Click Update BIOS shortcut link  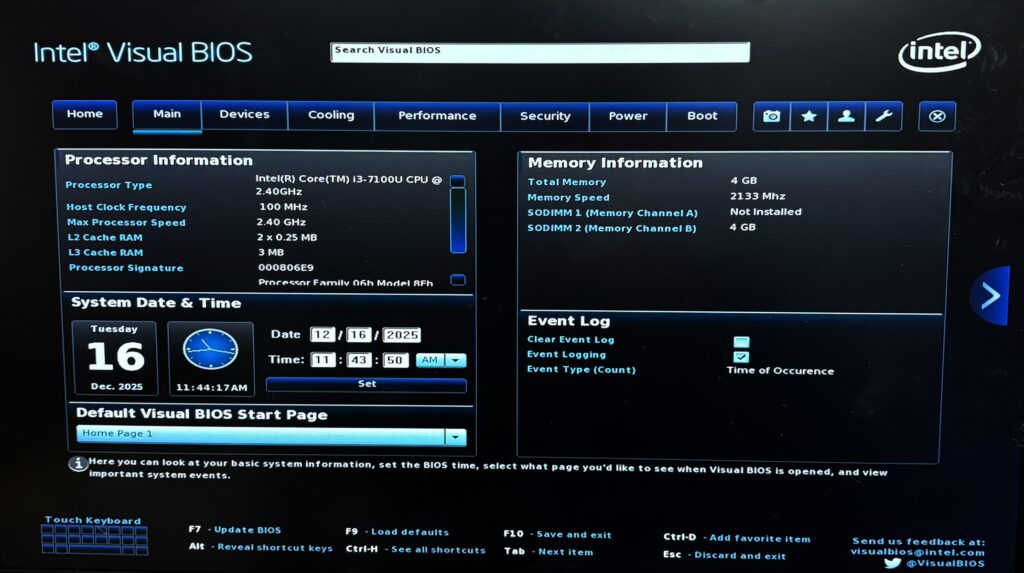[x=248, y=530]
